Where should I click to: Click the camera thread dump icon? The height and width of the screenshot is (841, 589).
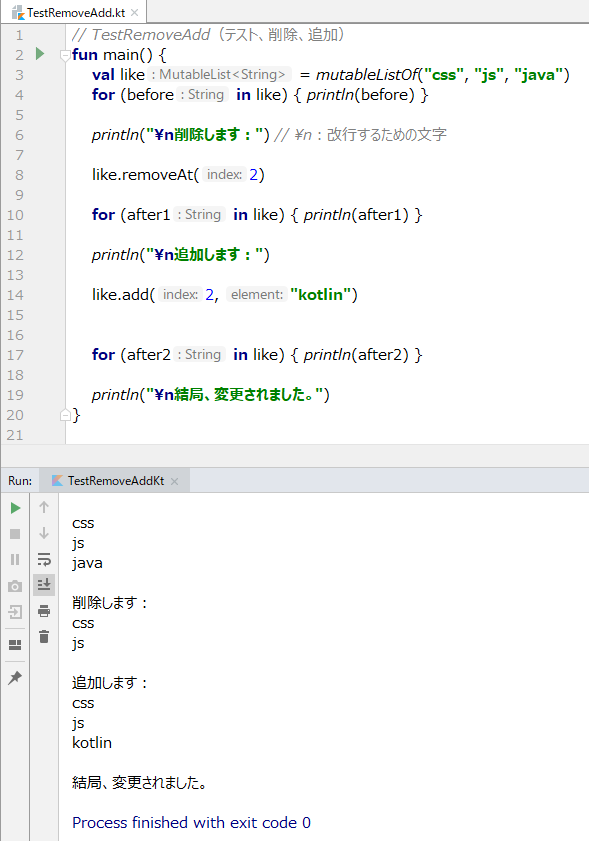coord(16,586)
